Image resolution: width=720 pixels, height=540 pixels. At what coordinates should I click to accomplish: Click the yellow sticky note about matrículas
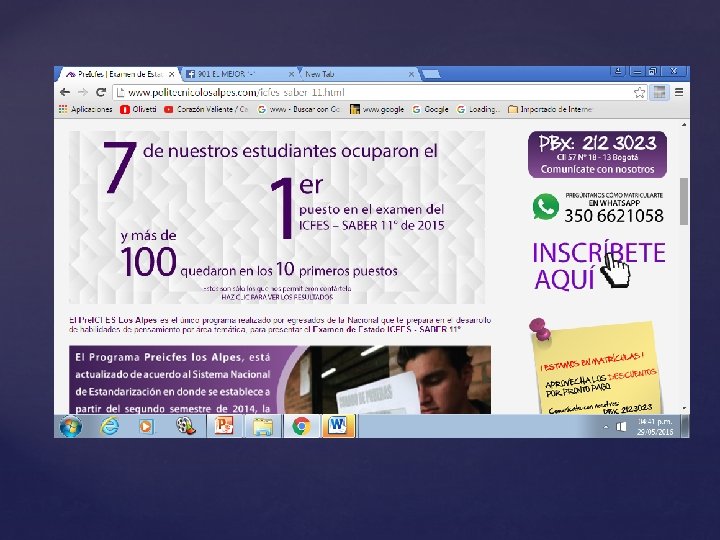[x=597, y=366]
